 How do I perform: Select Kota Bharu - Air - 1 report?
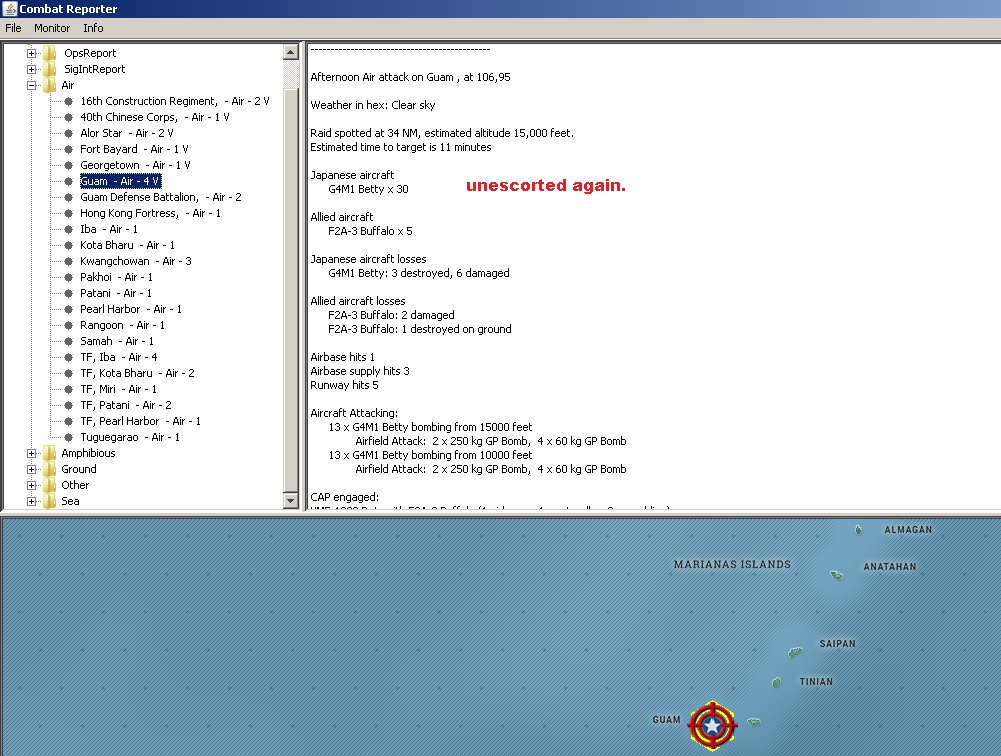pyautogui.click(x=127, y=245)
